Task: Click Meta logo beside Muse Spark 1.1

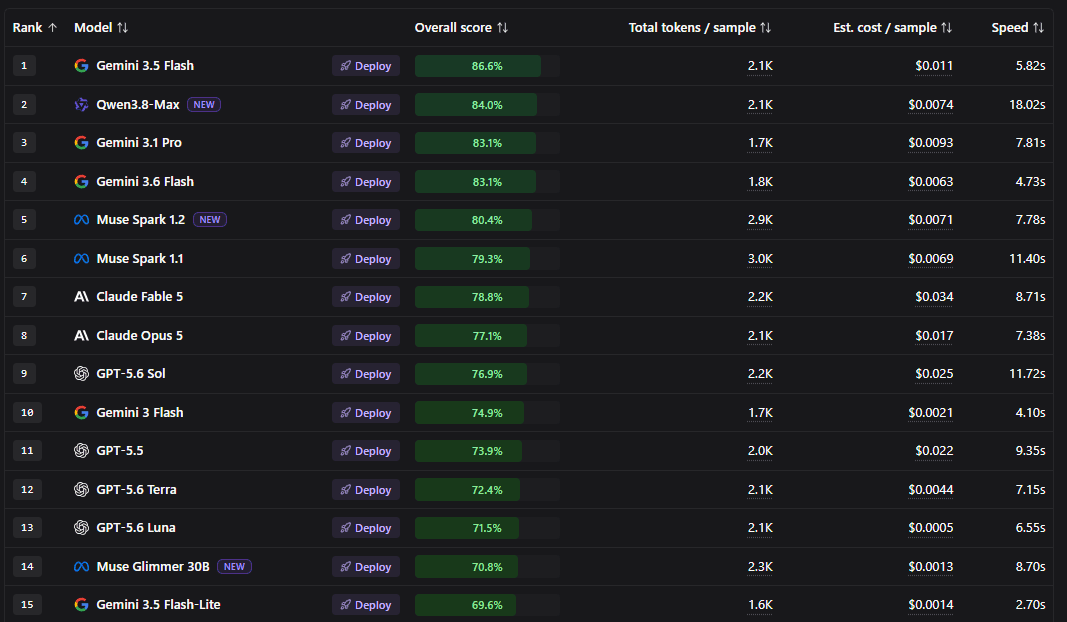Action: [82, 259]
